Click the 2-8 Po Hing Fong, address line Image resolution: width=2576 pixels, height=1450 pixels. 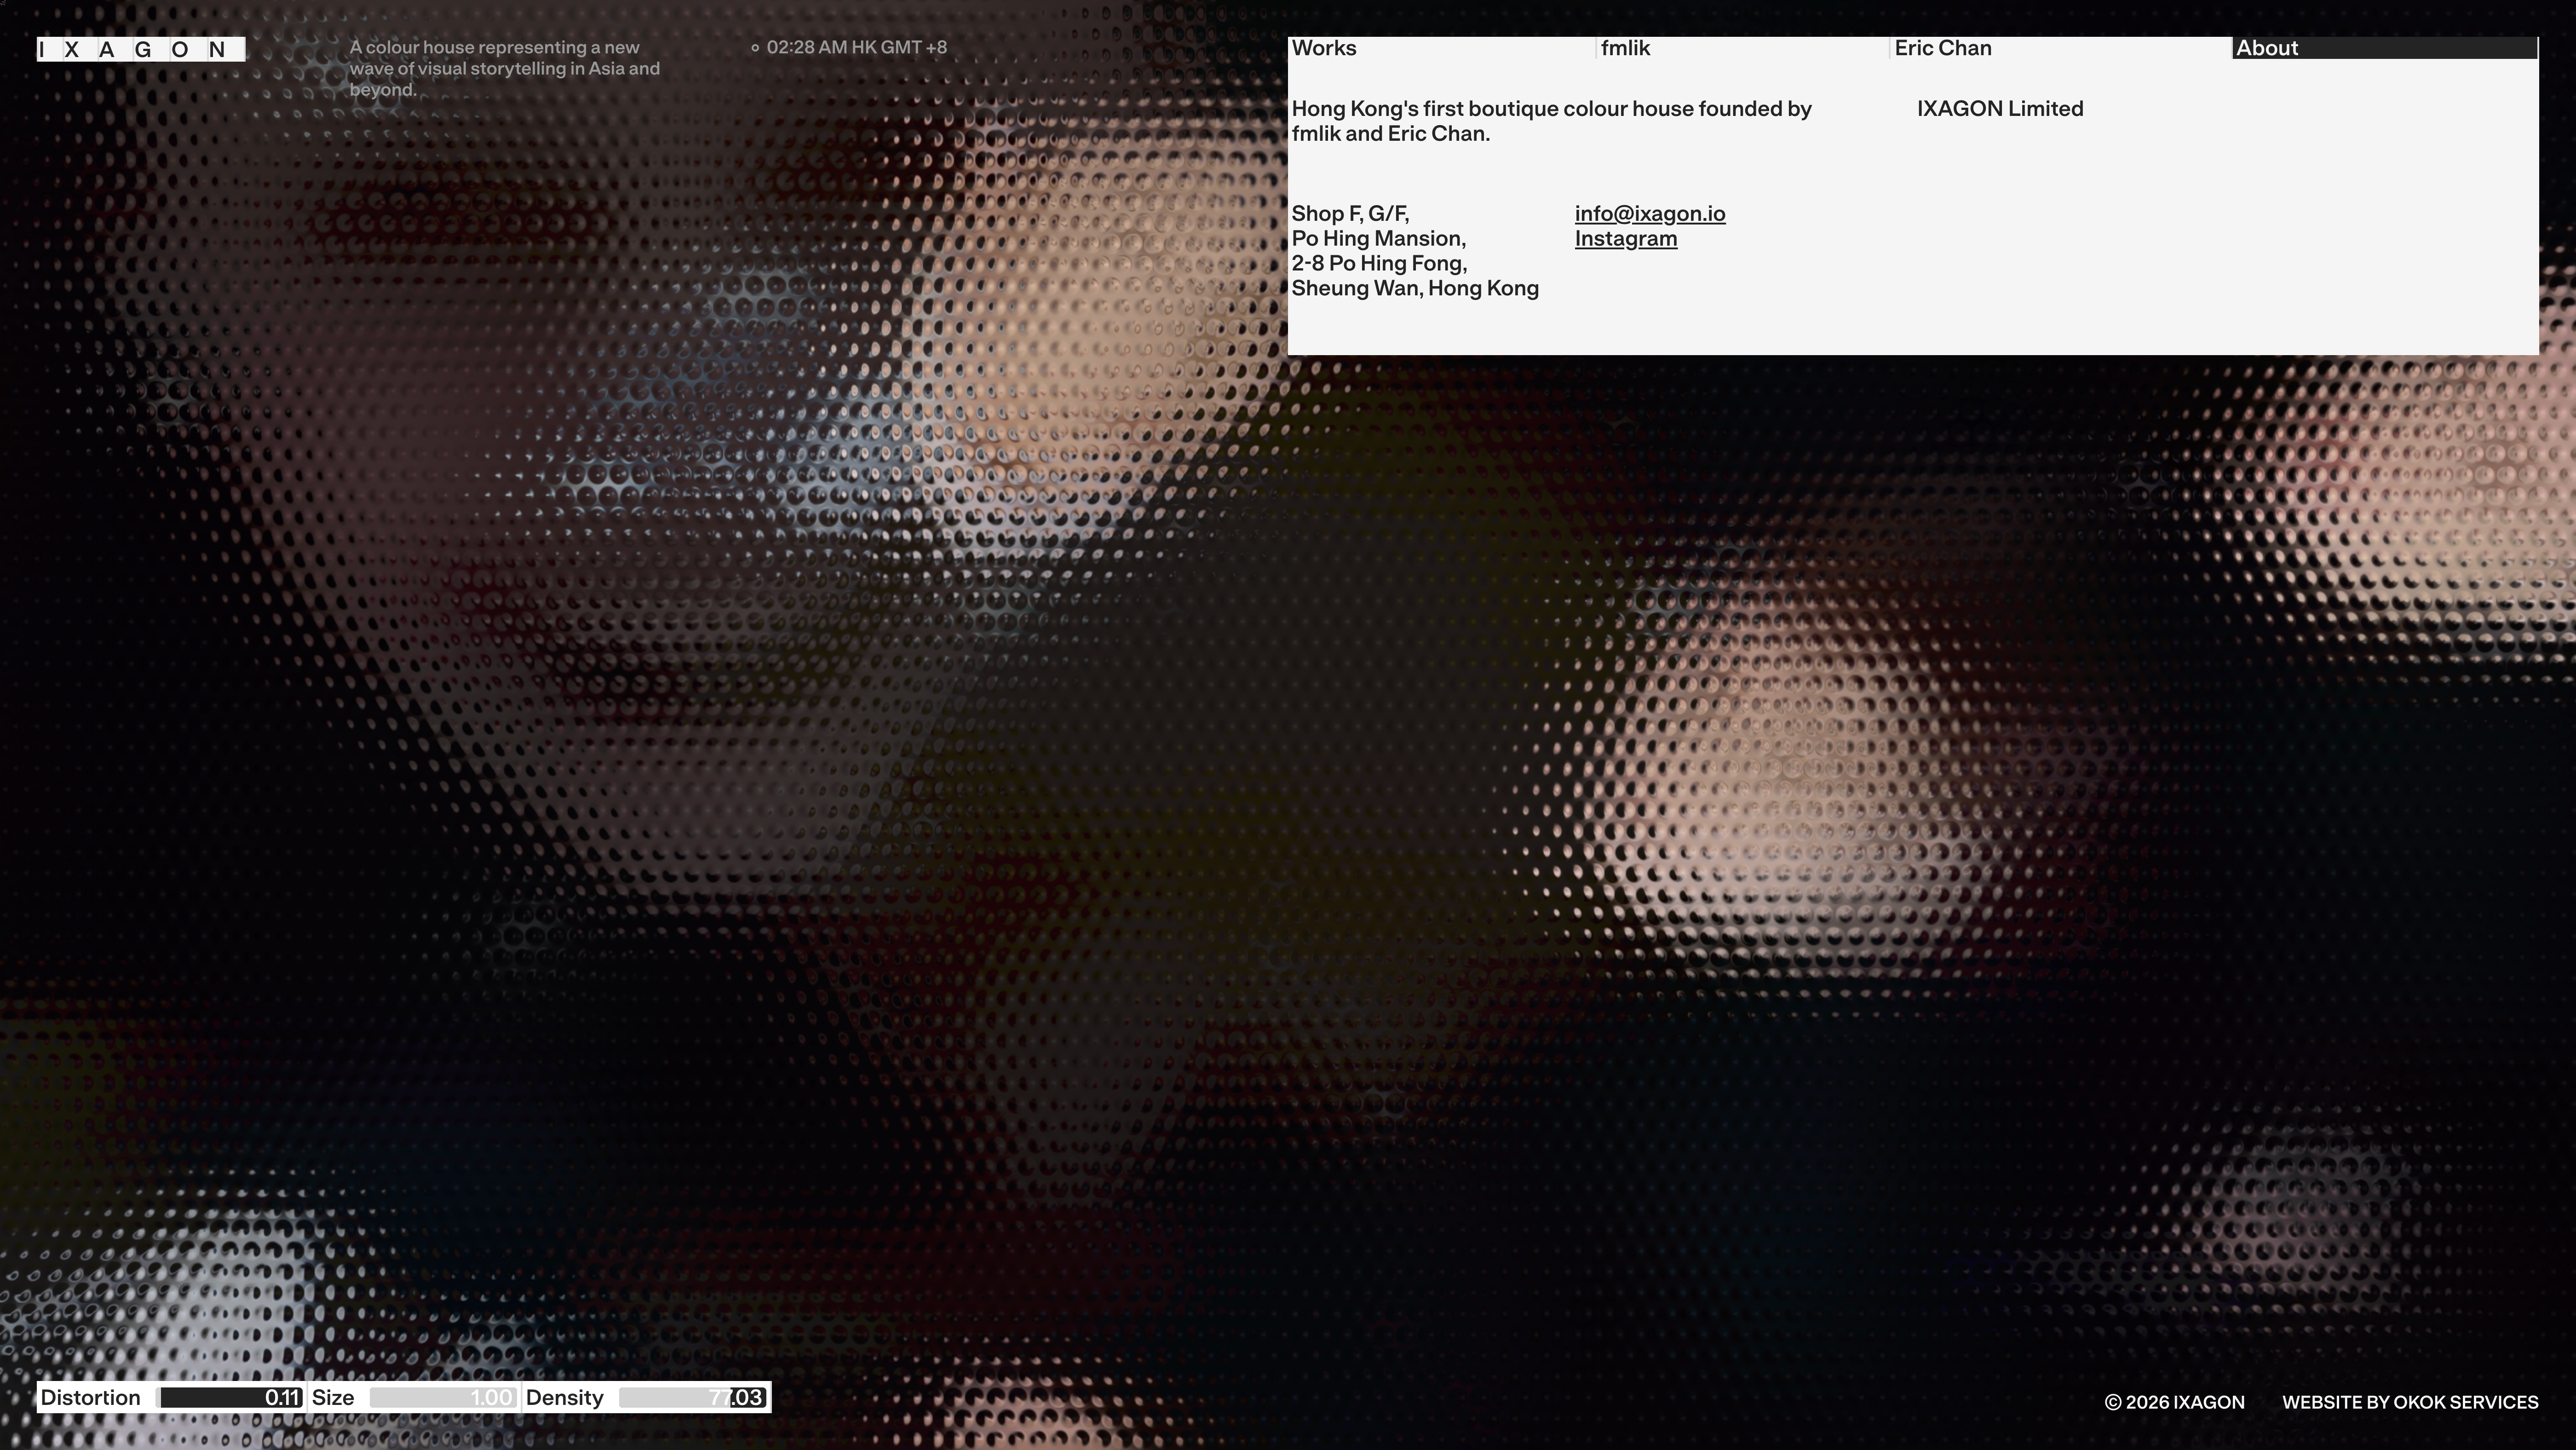(1379, 264)
